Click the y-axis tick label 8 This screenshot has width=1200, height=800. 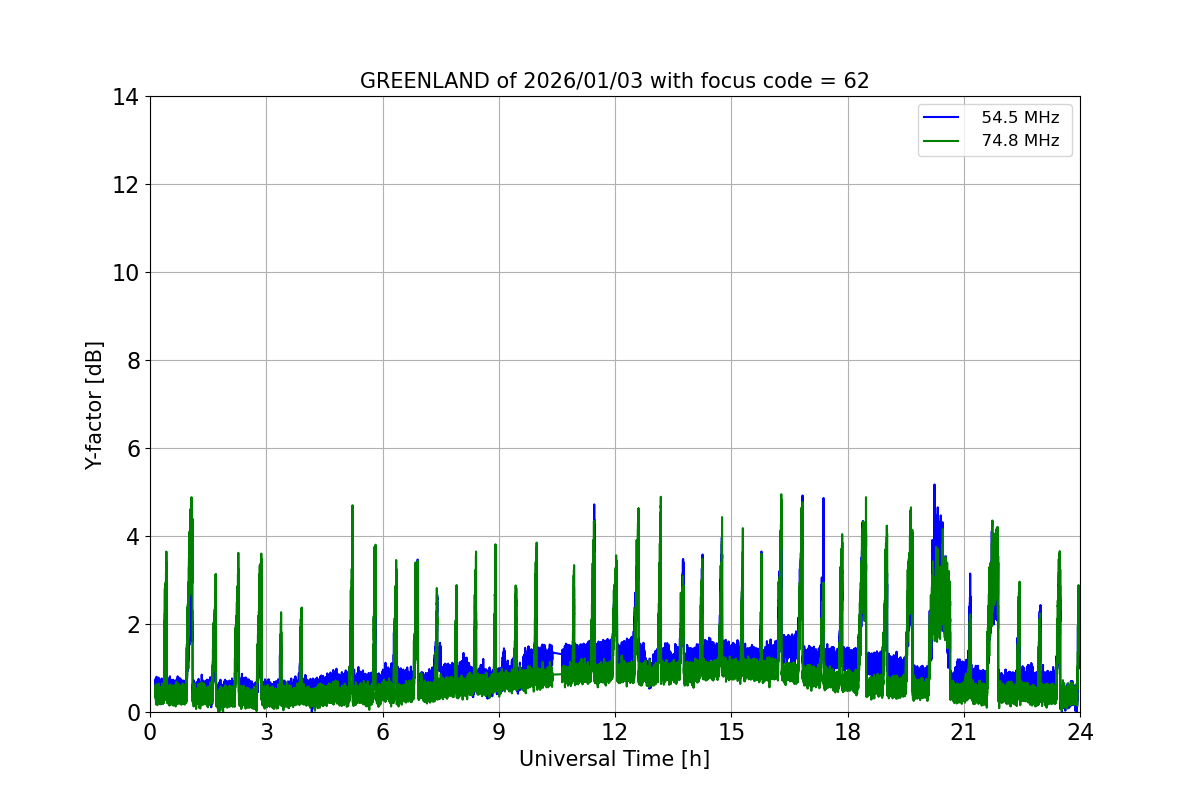131,361
